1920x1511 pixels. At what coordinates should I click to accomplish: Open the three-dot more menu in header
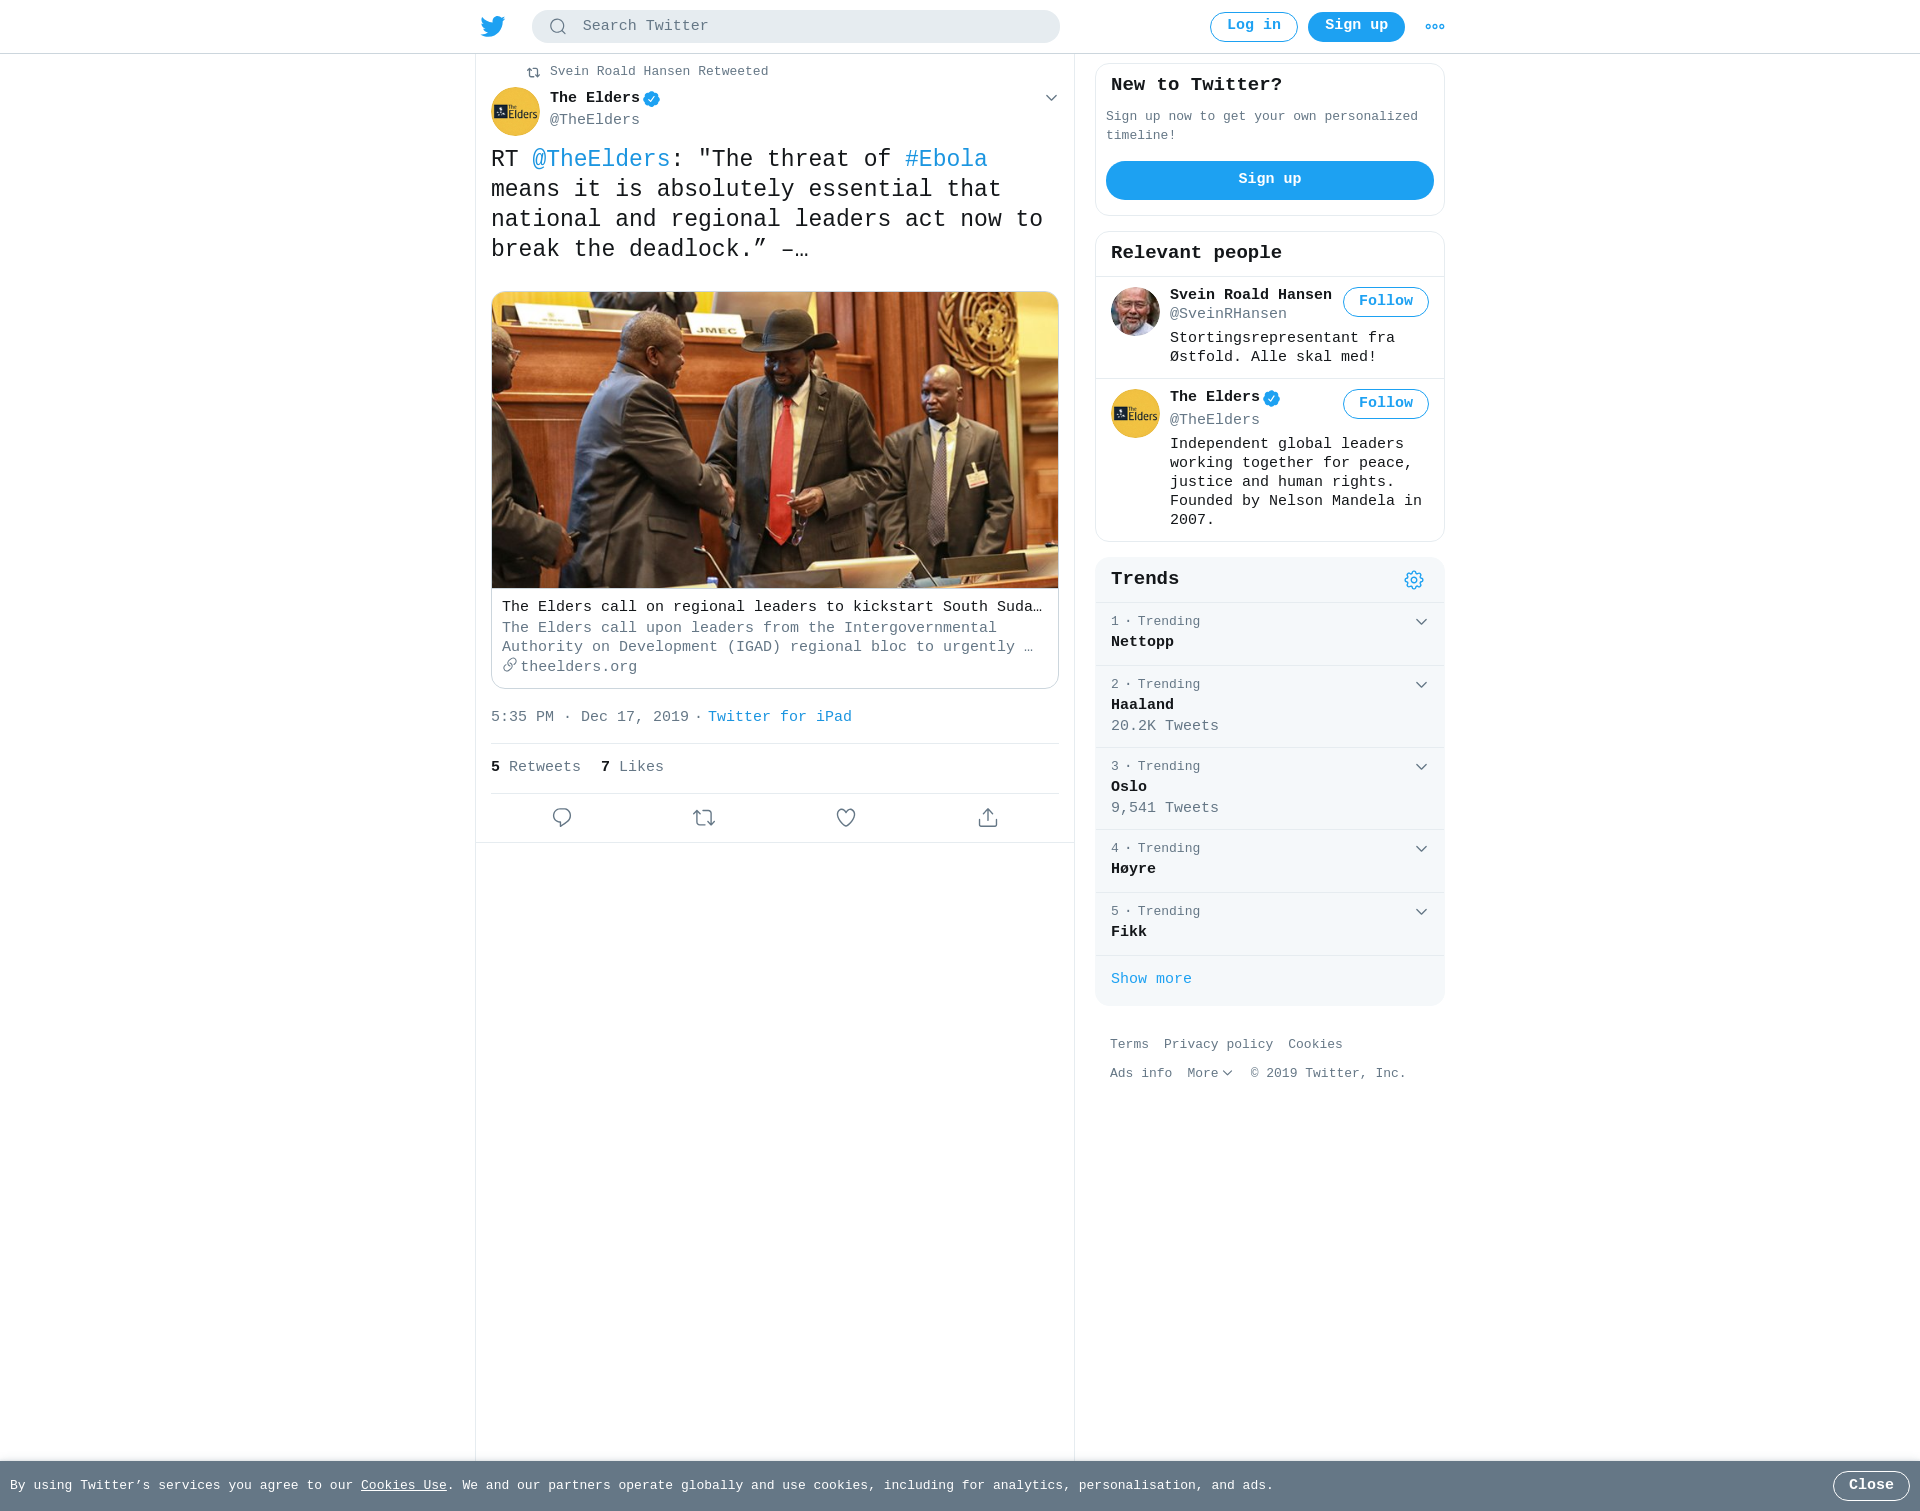1435,27
